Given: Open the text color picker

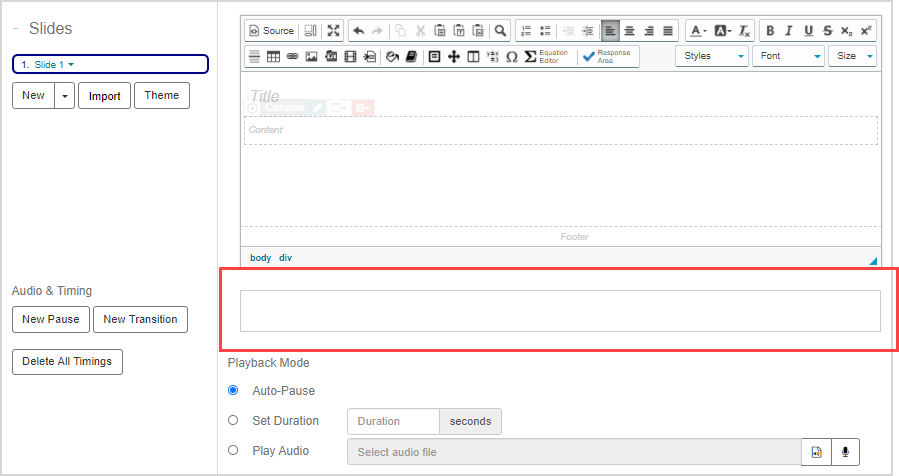Looking at the screenshot, I should tap(698, 31).
